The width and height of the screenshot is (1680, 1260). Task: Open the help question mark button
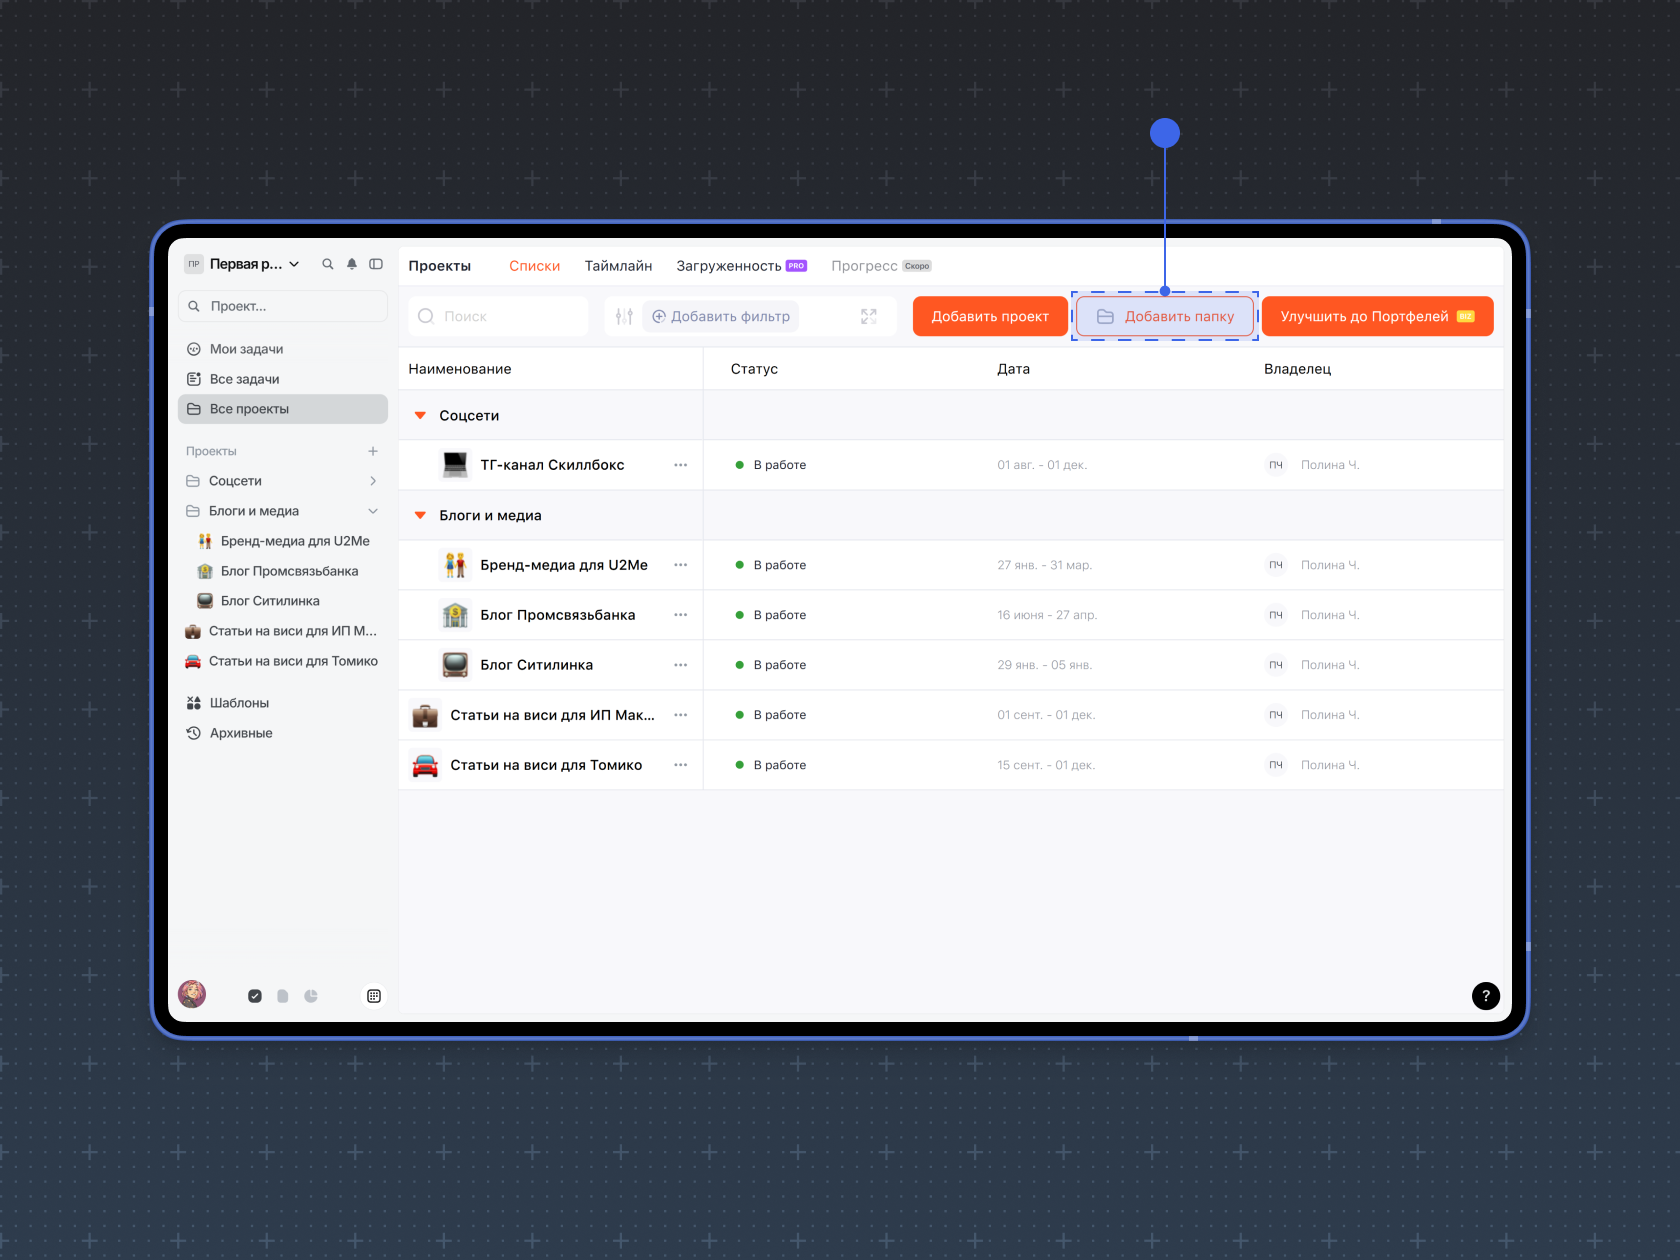click(x=1486, y=995)
